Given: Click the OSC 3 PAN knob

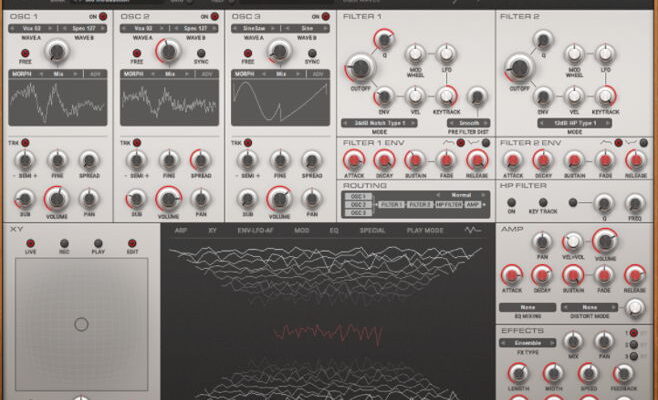Looking at the screenshot, I should [311, 198].
